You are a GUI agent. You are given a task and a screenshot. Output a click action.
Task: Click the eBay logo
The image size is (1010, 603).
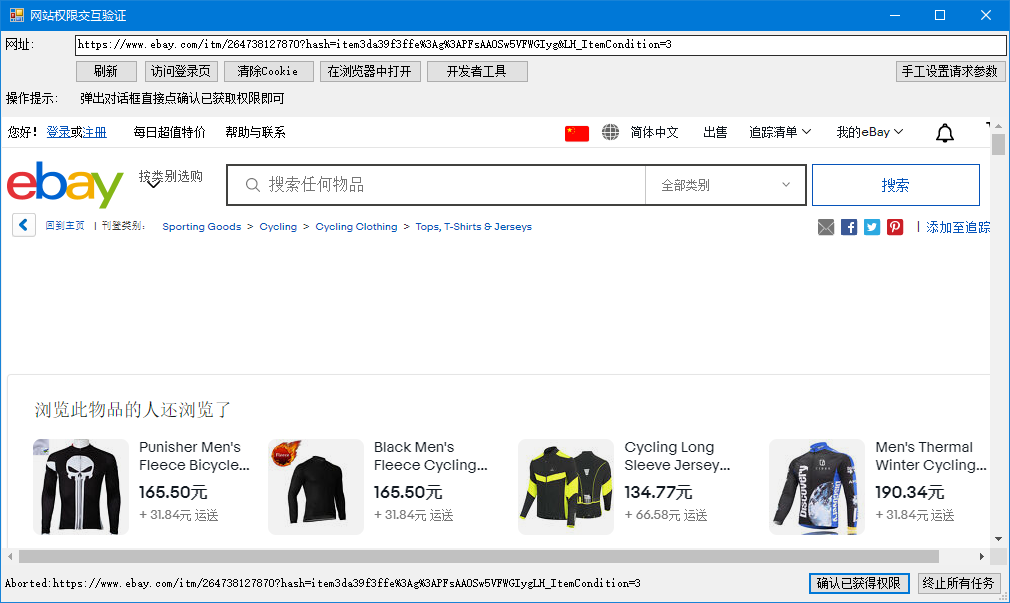65,185
